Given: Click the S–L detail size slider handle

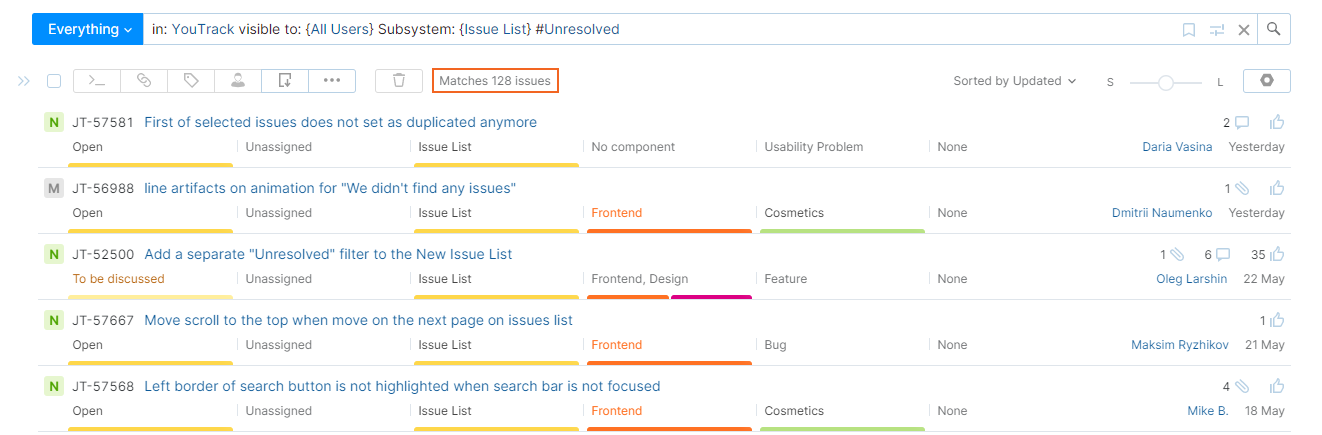Looking at the screenshot, I should [x=1166, y=83].
